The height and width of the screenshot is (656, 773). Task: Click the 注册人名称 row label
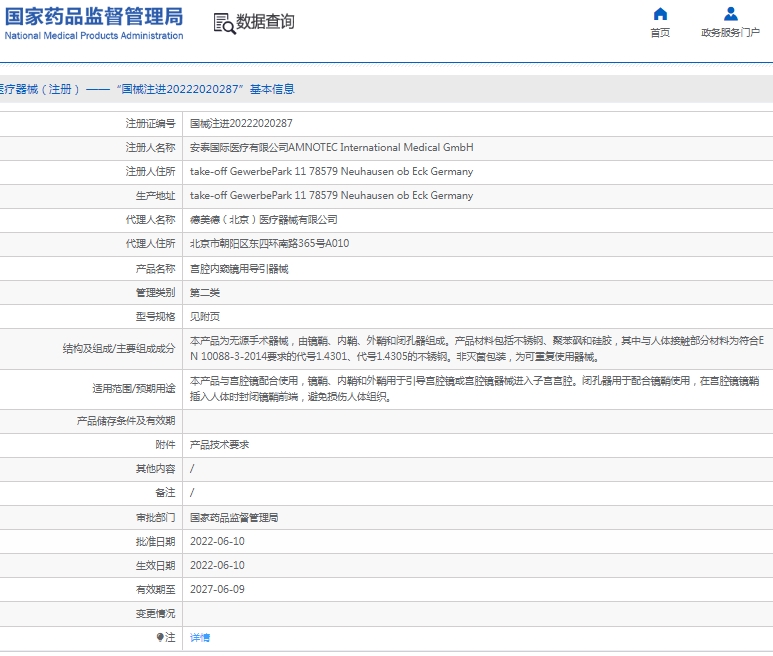(150, 147)
